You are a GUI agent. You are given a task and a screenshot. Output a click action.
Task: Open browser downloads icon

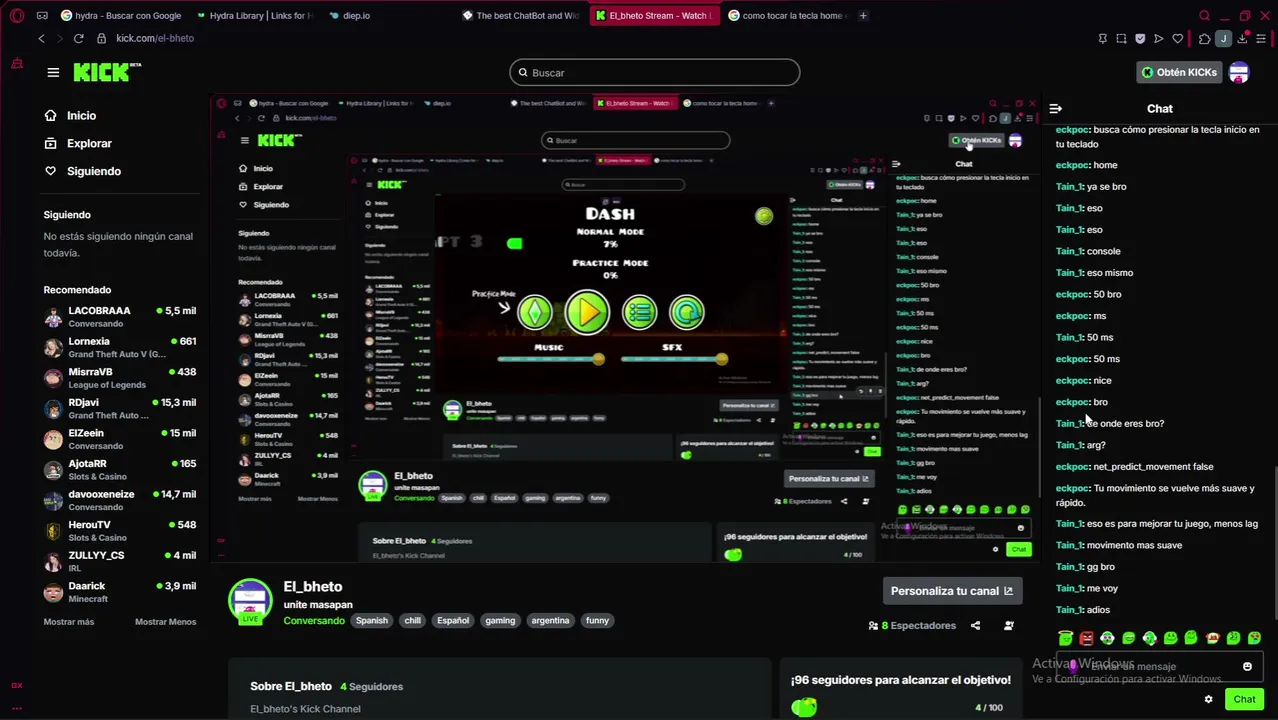tap(1242, 38)
